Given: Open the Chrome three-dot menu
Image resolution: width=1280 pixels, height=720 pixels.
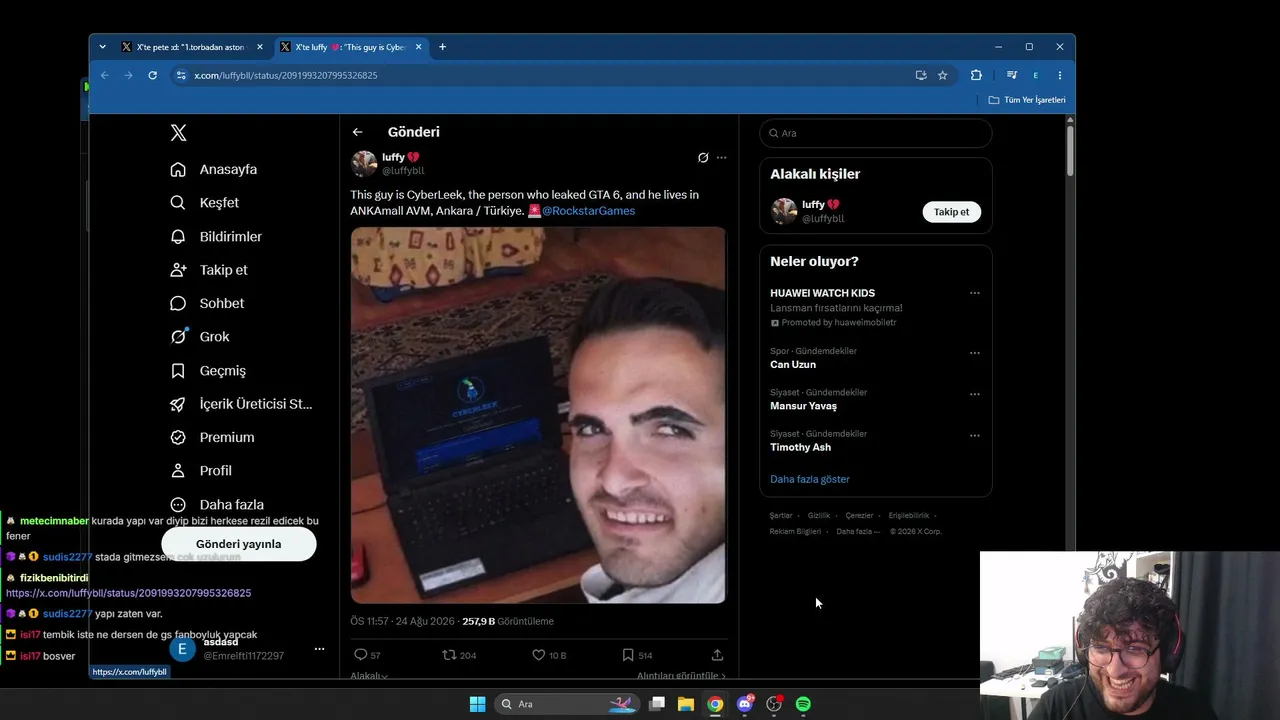Looking at the screenshot, I should (x=1060, y=75).
